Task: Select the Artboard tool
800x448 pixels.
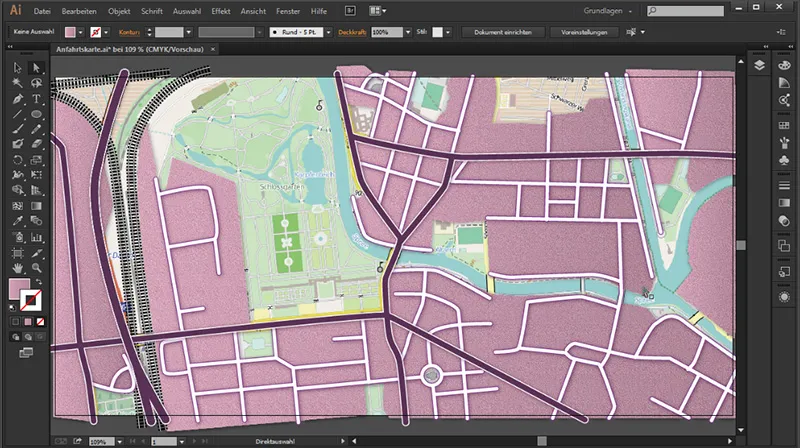Action: (17, 253)
